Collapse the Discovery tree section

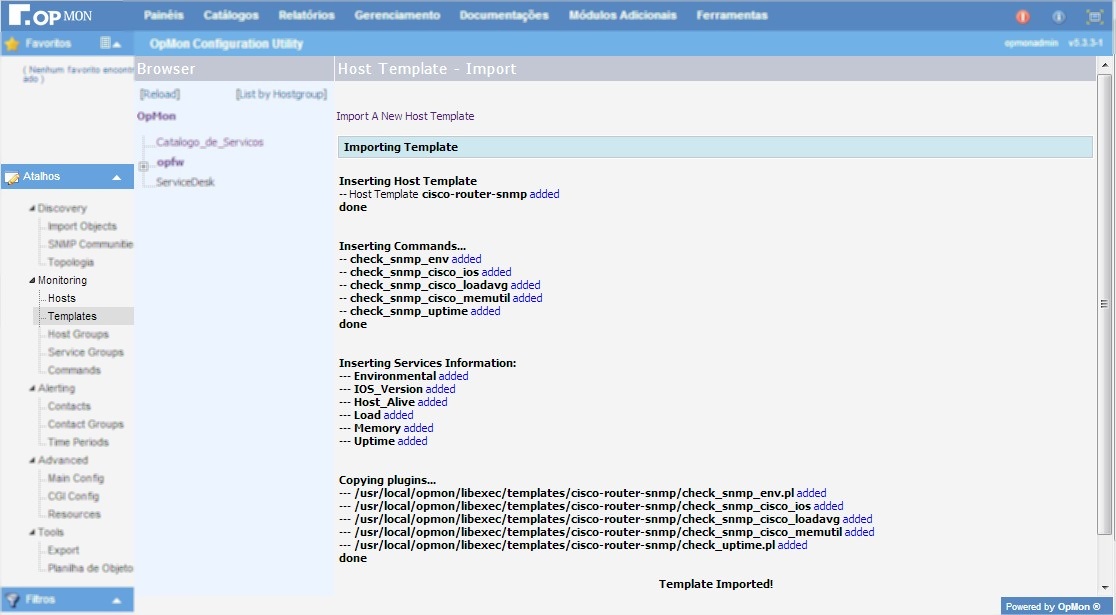(32, 209)
